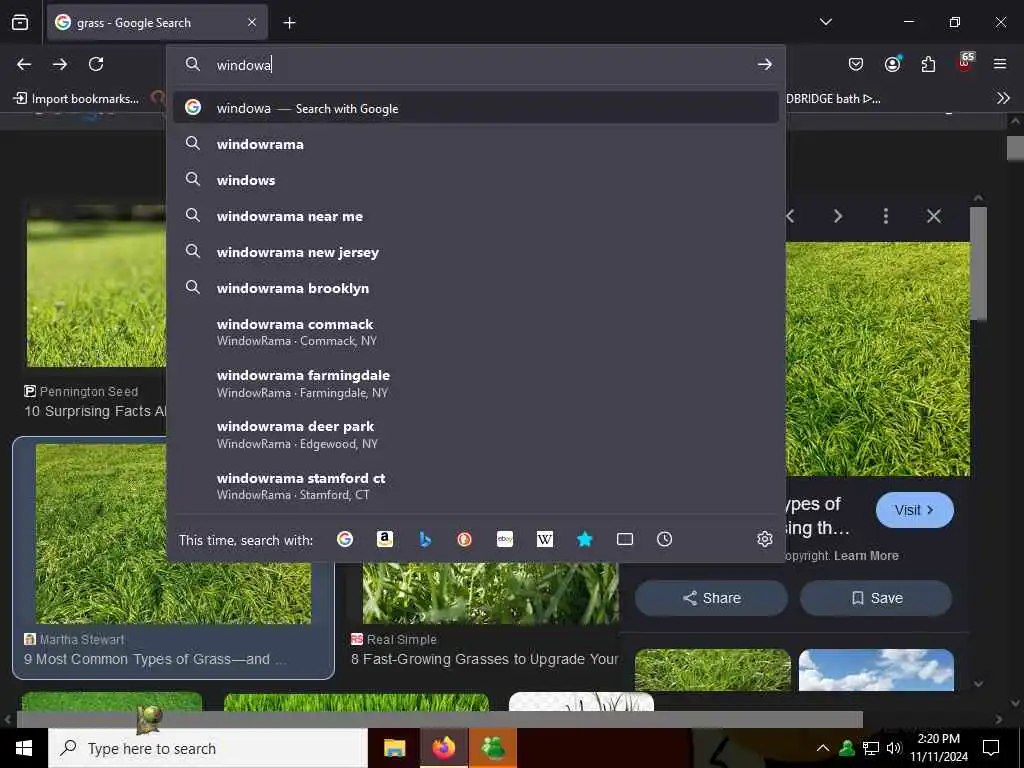The width and height of the screenshot is (1024, 768).
Task: Open '8 Fast-Growing Grasses' Real Simple result
Action: coord(484,659)
